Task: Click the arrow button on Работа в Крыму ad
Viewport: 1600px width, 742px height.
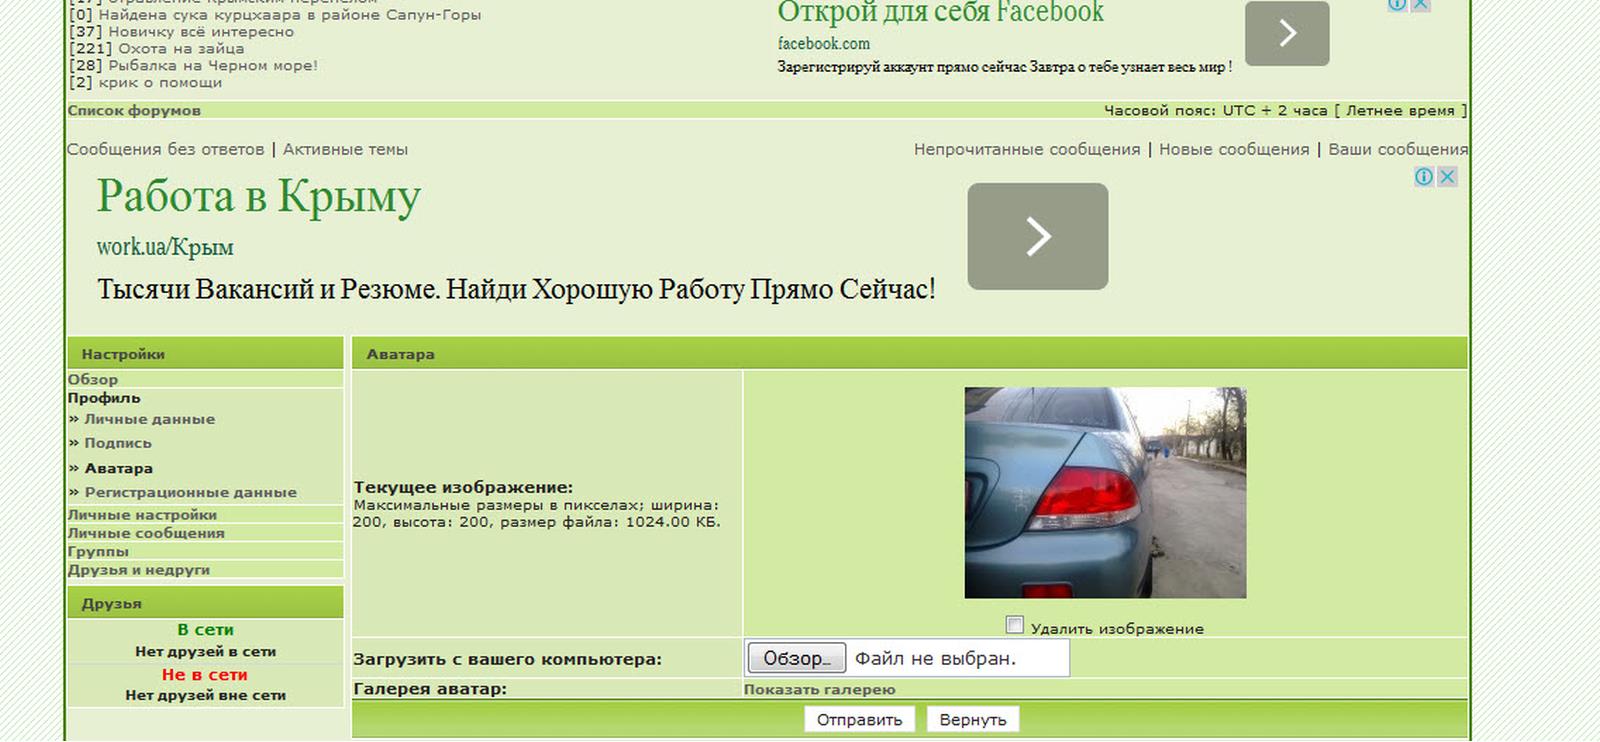Action: click(1037, 237)
